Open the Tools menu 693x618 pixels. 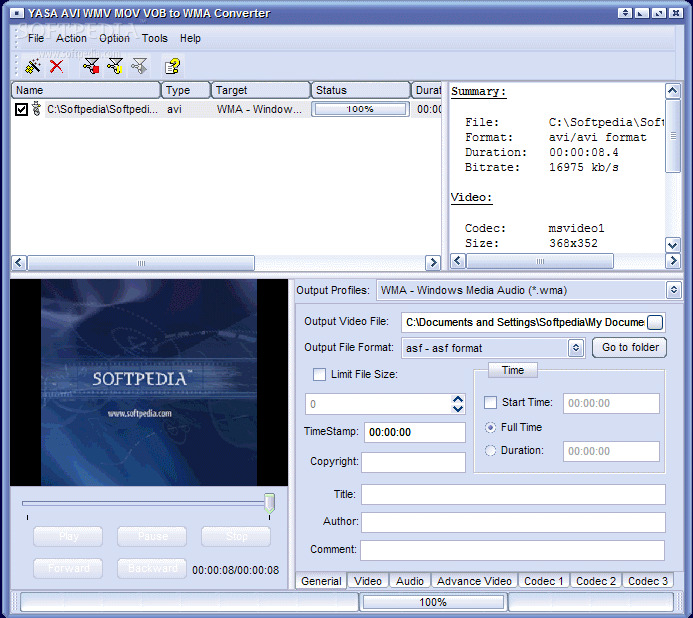pyautogui.click(x=155, y=38)
